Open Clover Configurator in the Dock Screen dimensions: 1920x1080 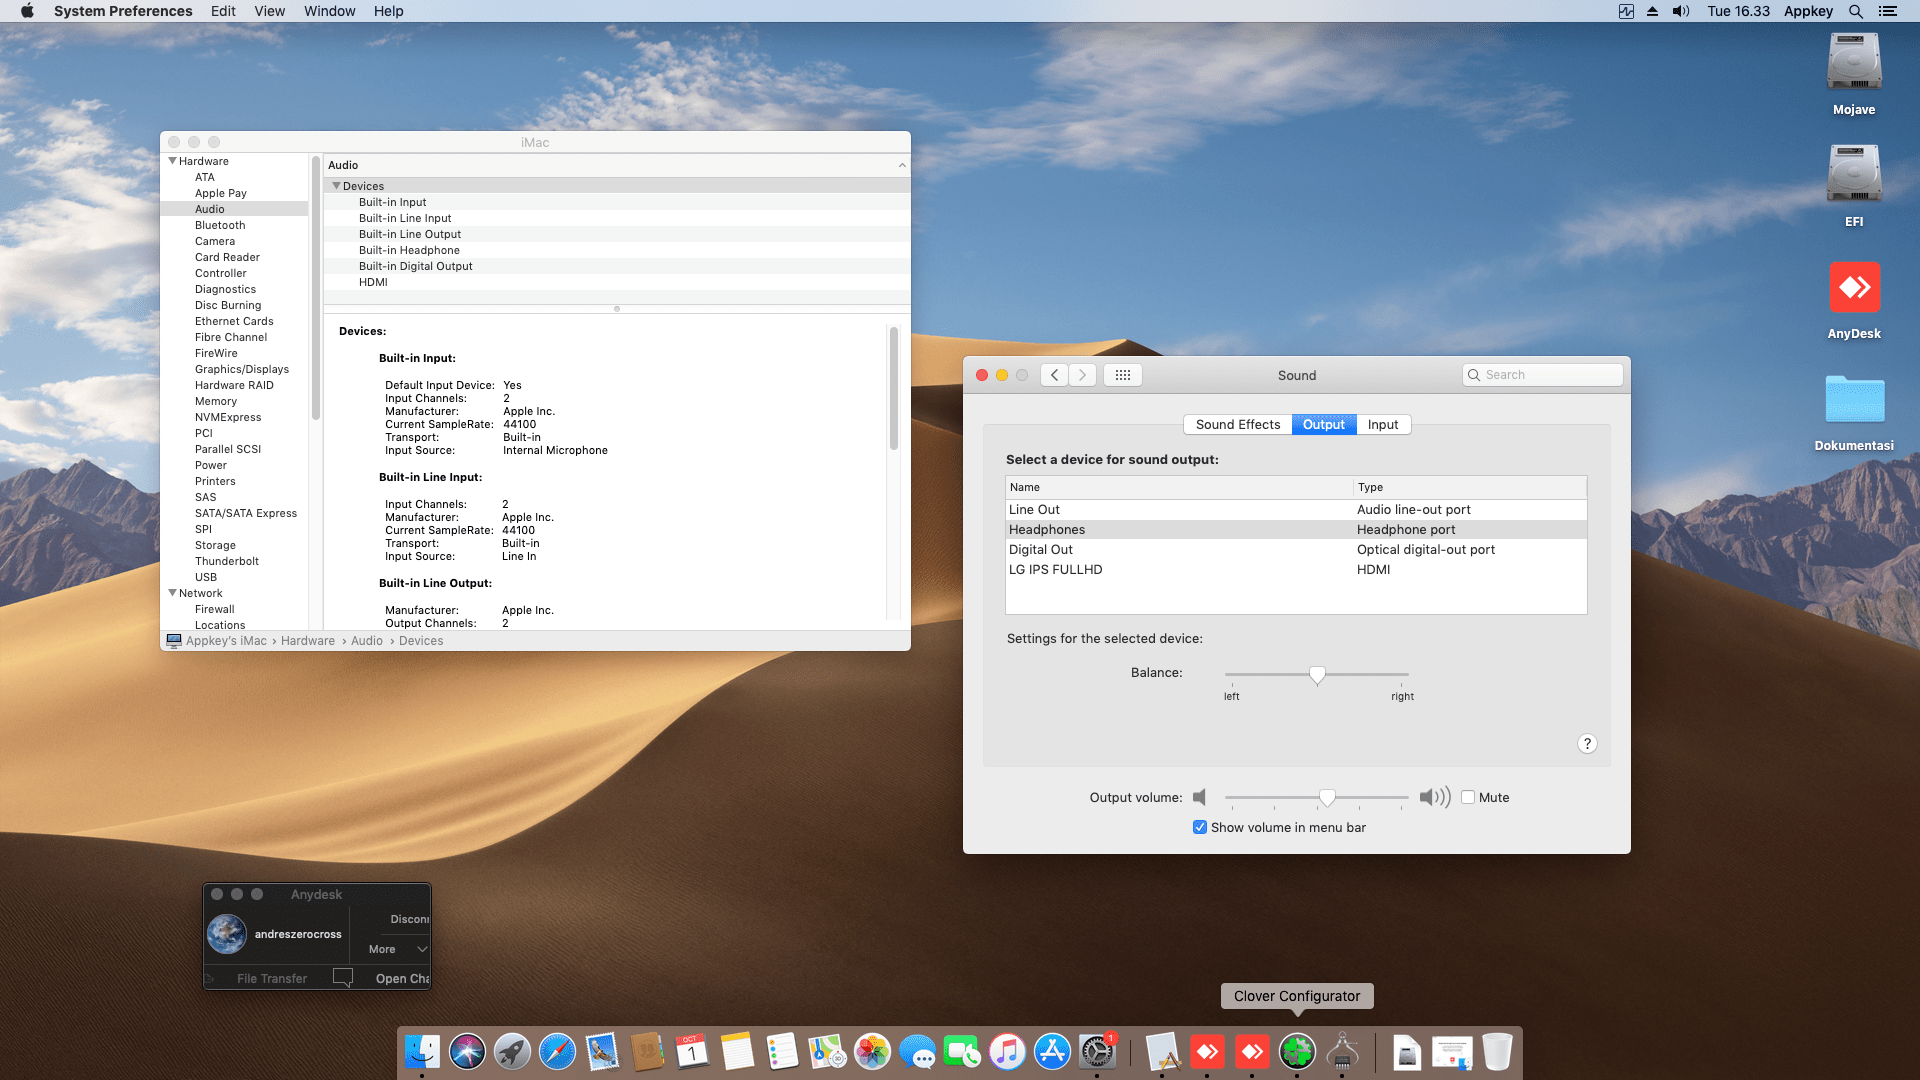(1297, 1052)
